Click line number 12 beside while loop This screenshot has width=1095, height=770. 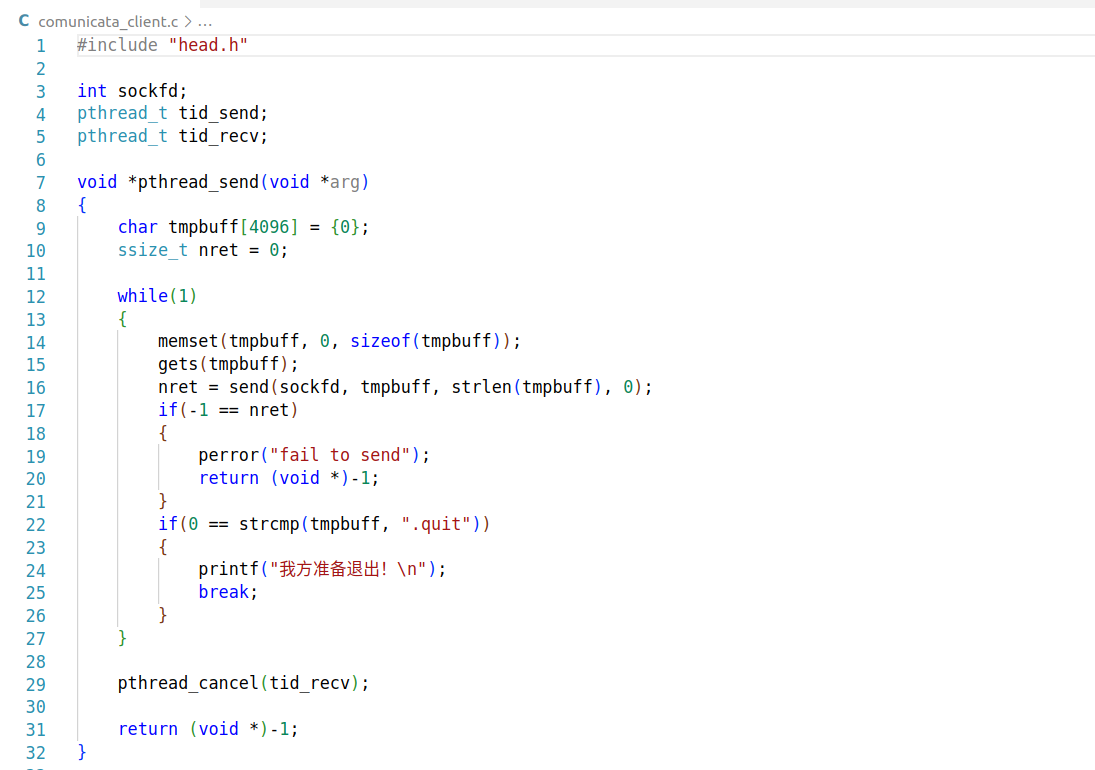point(36,297)
